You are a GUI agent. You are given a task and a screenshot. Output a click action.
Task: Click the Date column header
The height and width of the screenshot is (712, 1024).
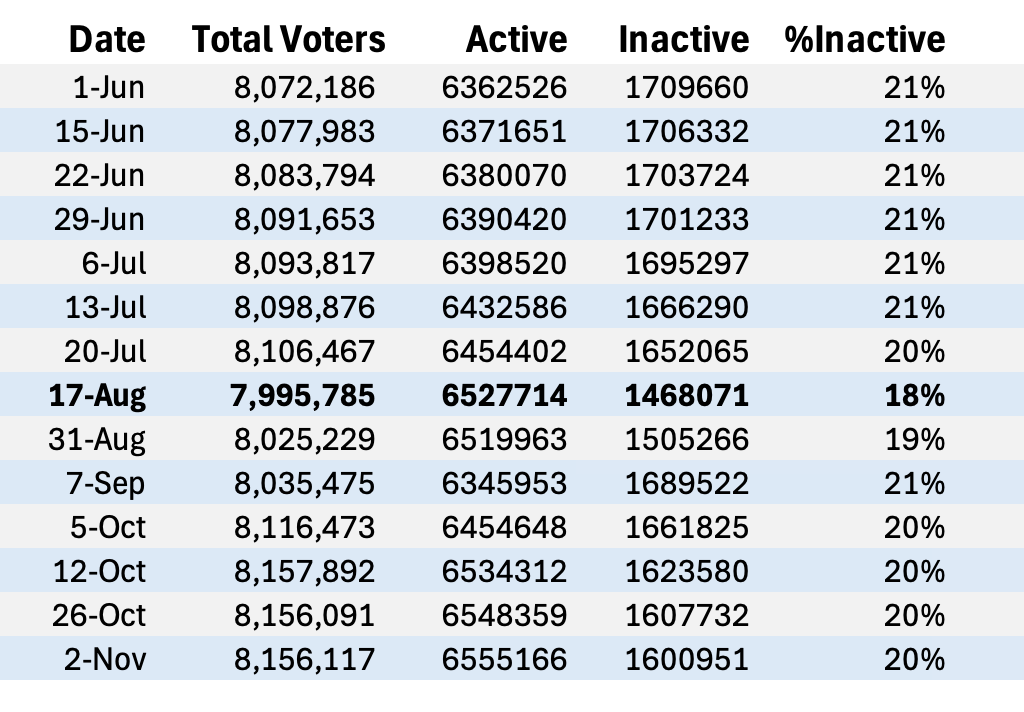point(107,39)
